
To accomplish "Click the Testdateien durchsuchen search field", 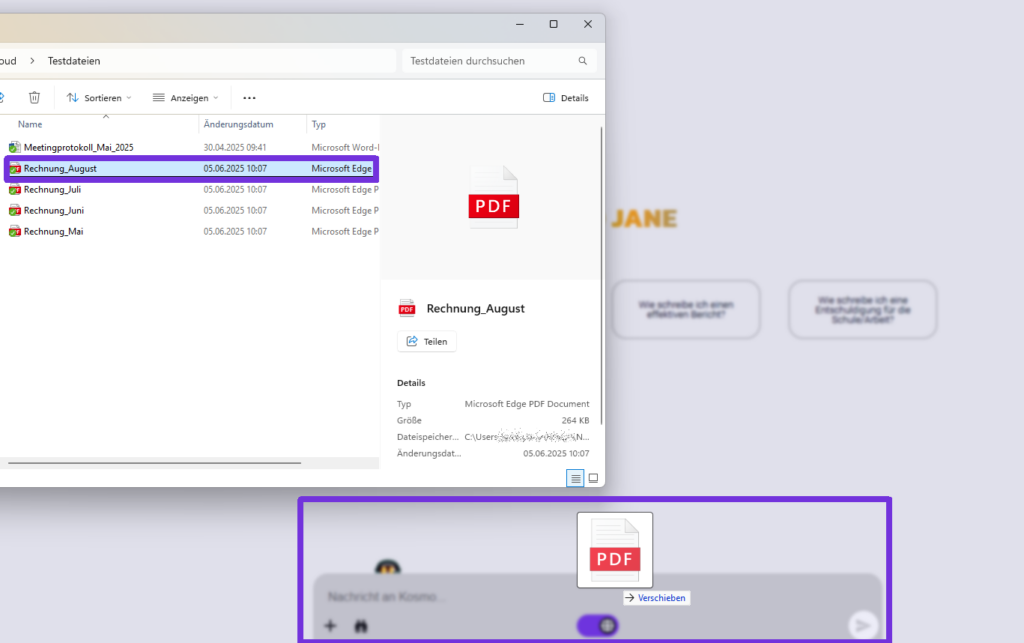I will pos(488,61).
